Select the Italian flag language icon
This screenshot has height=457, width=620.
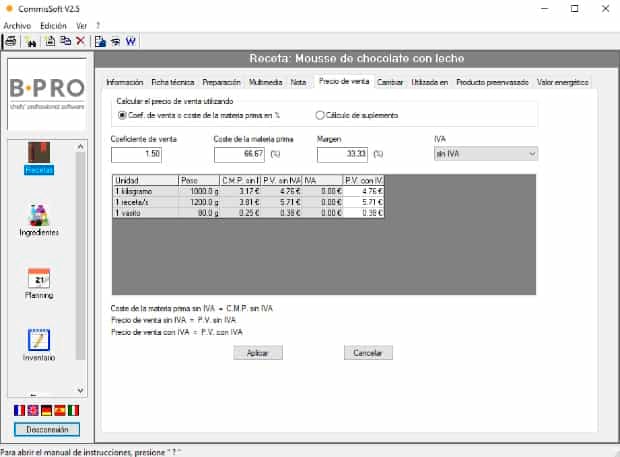(x=72, y=411)
